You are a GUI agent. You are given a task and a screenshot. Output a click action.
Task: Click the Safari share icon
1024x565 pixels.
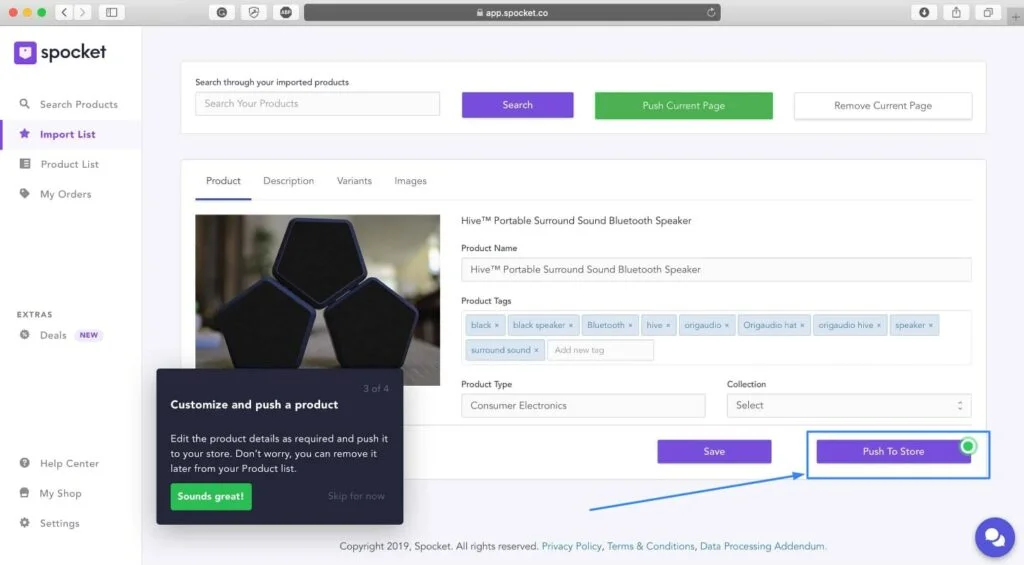tap(956, 12)
